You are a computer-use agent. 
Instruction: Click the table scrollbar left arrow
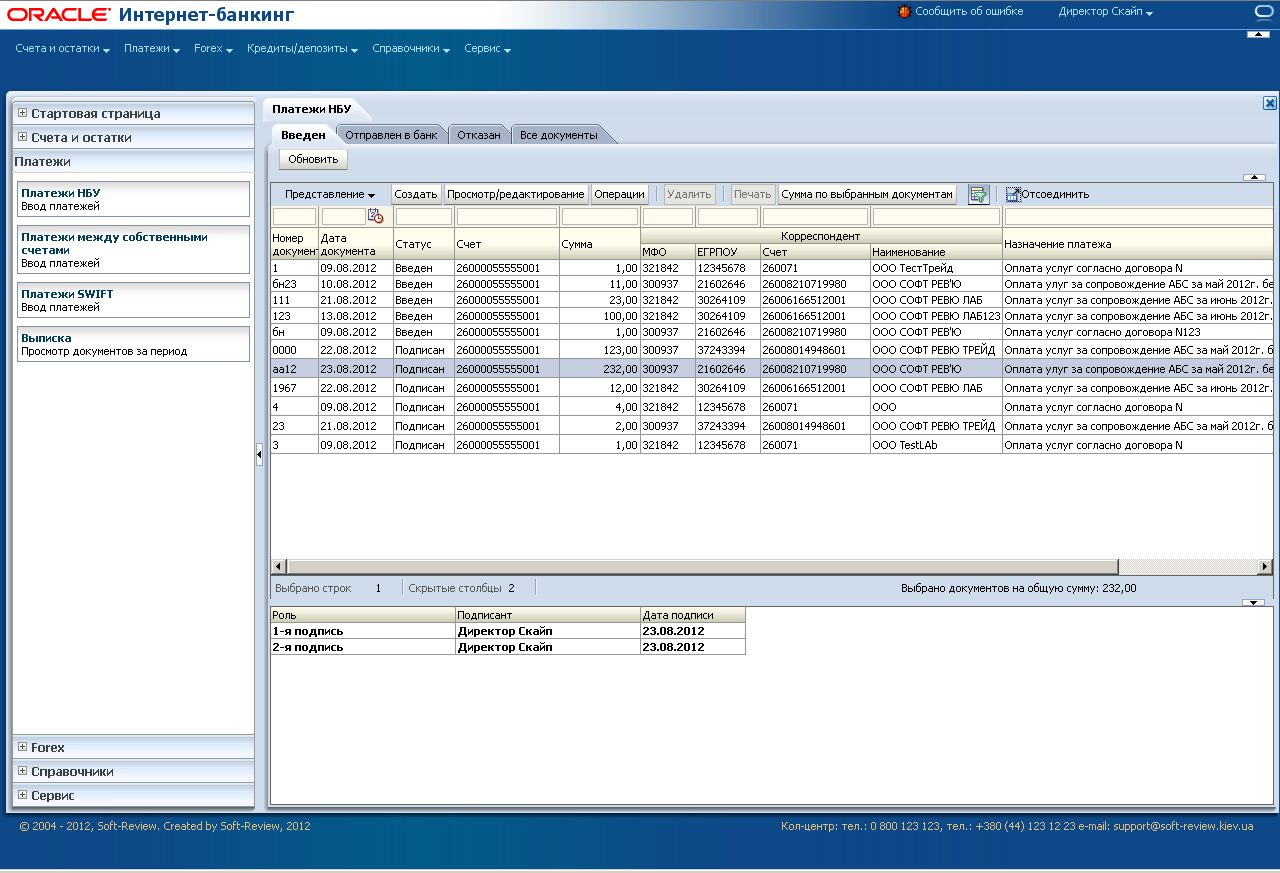click(x=279, y=566)
